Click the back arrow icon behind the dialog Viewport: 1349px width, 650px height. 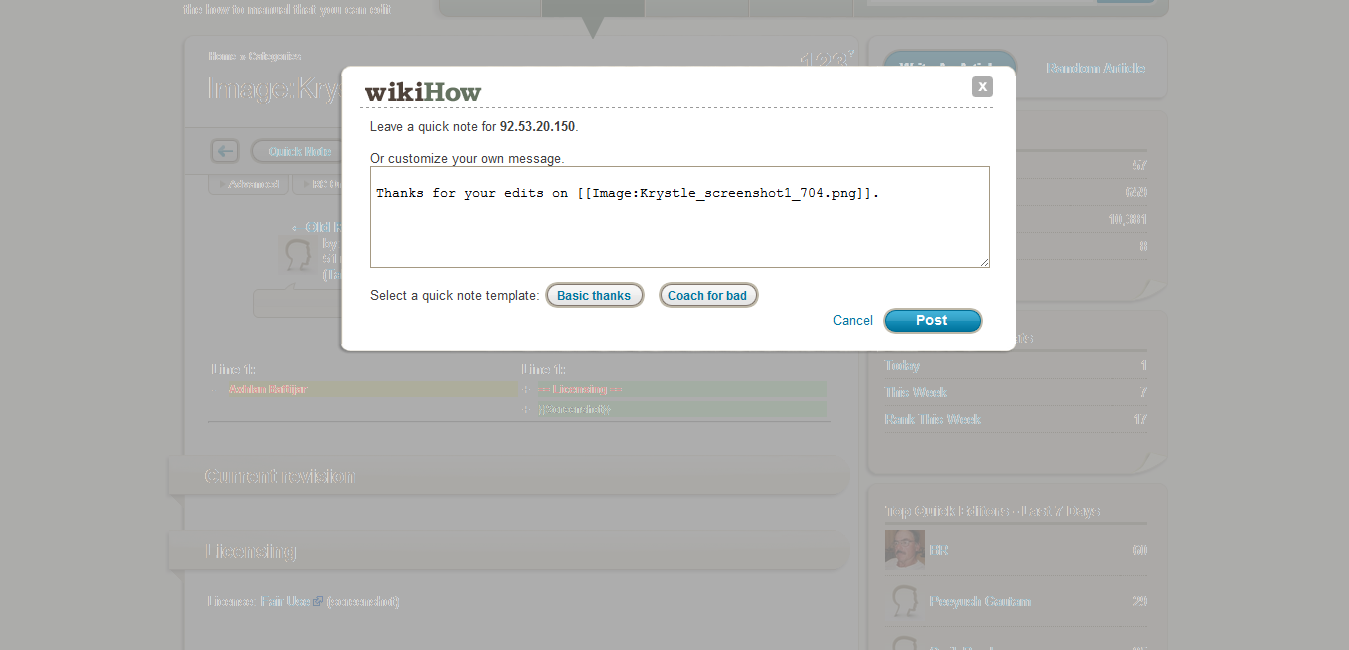[225, 151]
